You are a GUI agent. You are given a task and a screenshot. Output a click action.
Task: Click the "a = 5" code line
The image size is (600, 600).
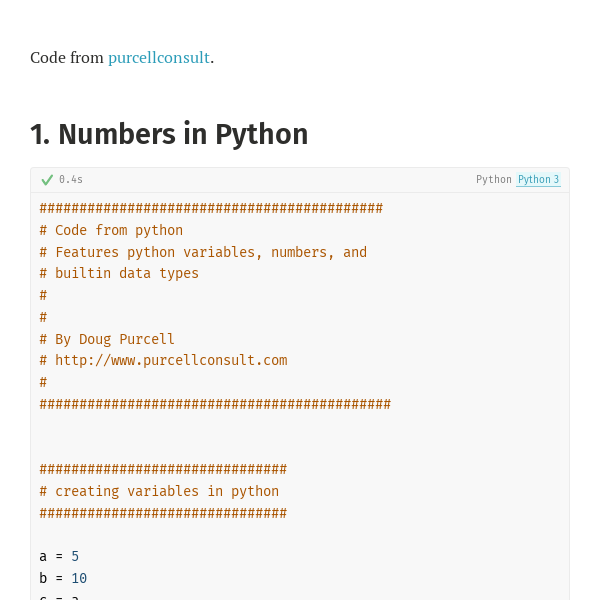(59, 556)
